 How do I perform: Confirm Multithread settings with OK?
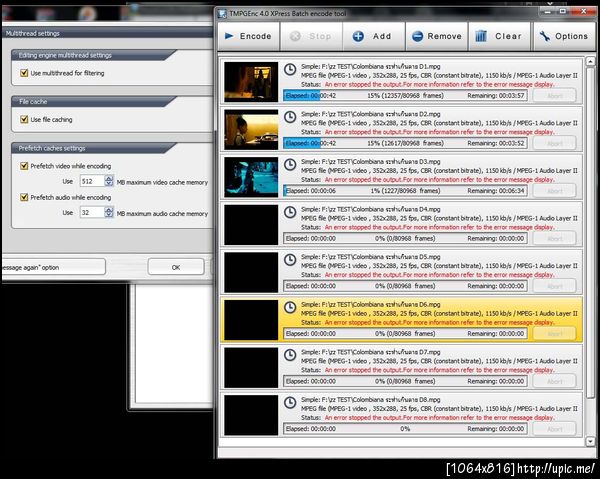tap(176, 267)
